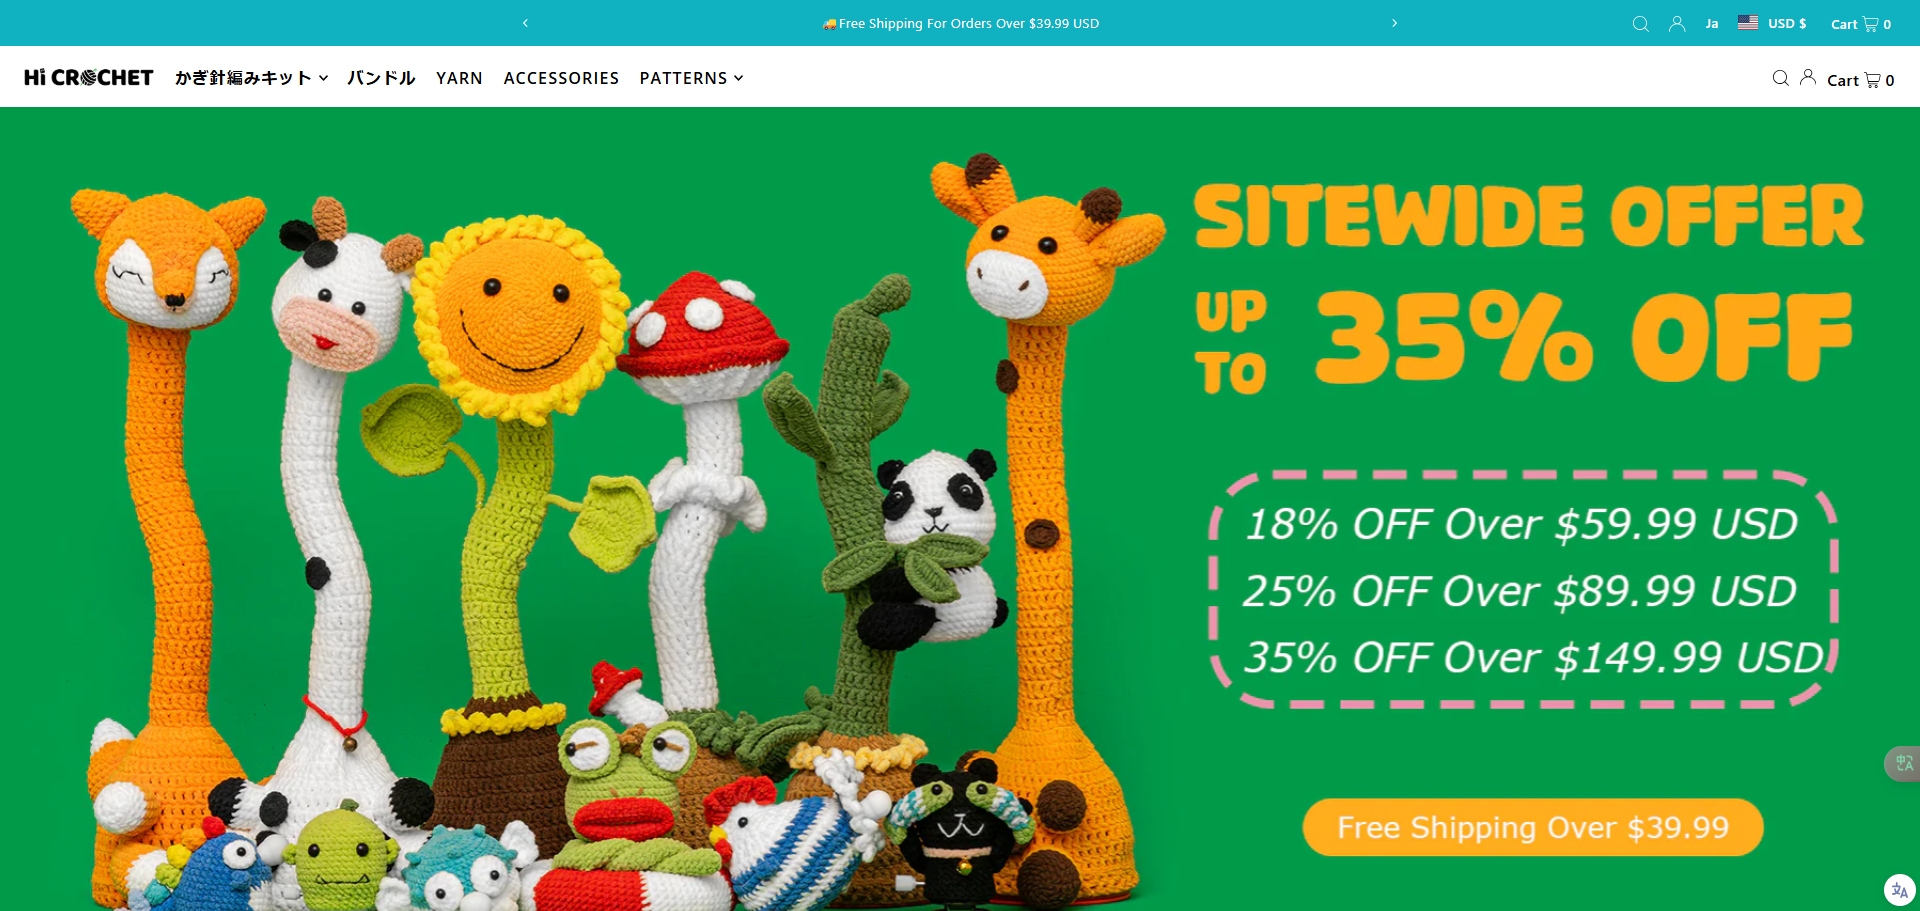Open the バンドル menu item
The height and width of the screenshot is (911, 1920).
point(381,78)
